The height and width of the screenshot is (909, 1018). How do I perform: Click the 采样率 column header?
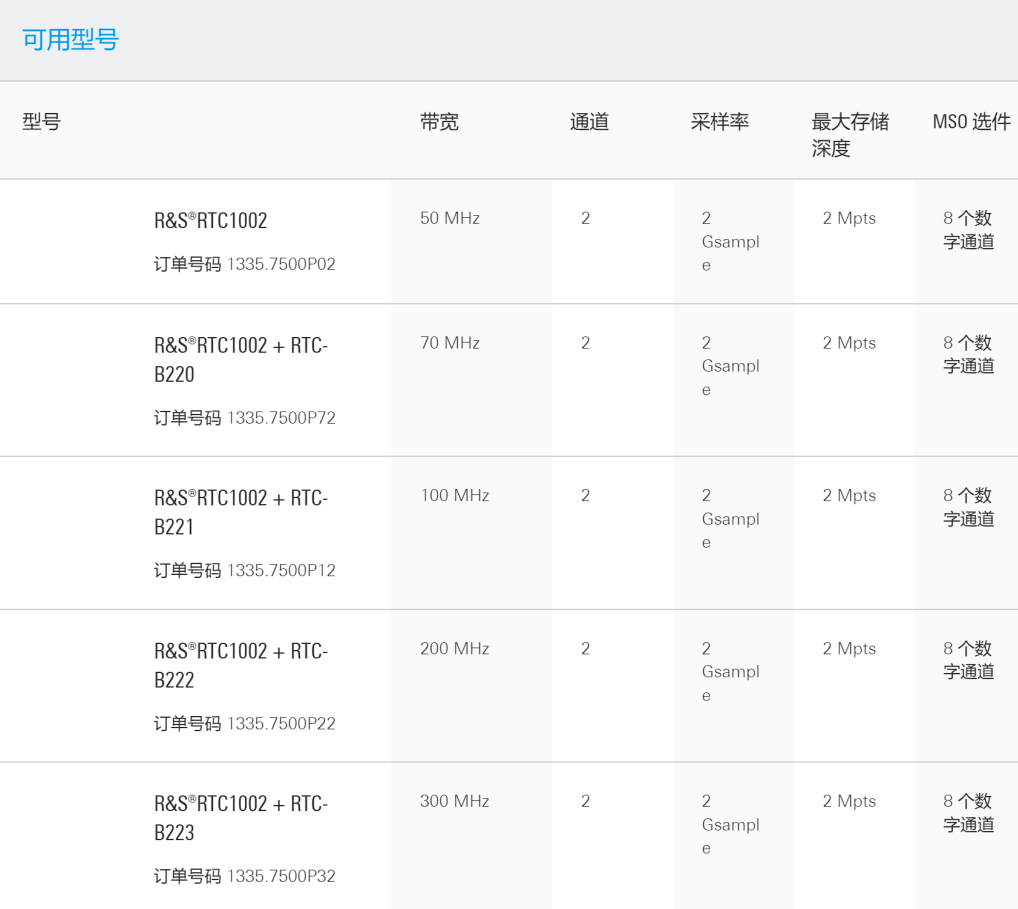[719, 121]
